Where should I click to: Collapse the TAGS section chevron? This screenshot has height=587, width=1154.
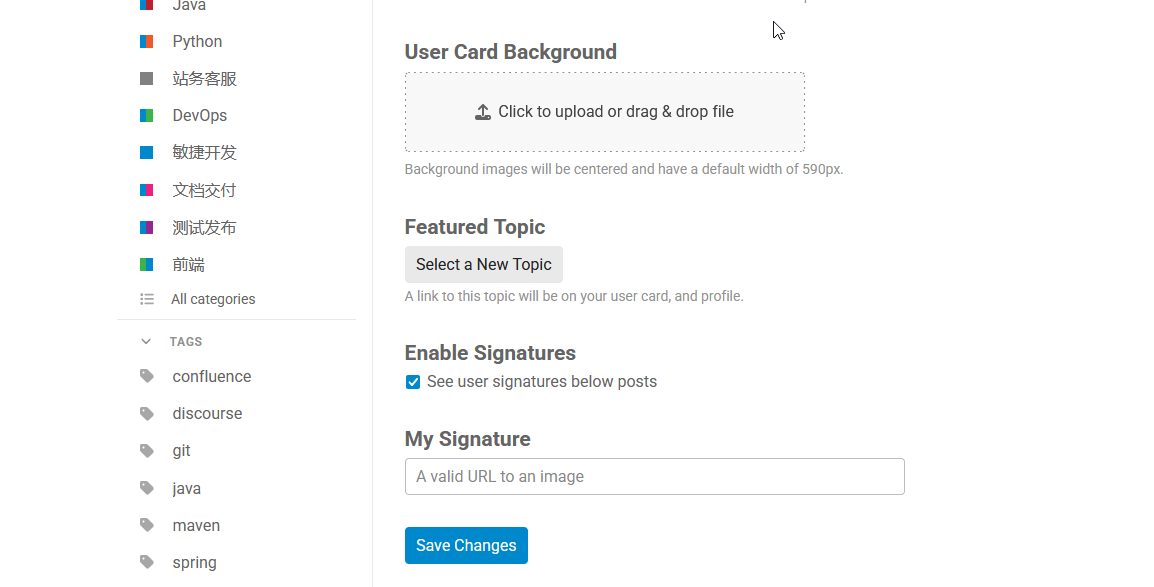click(146, 341)
